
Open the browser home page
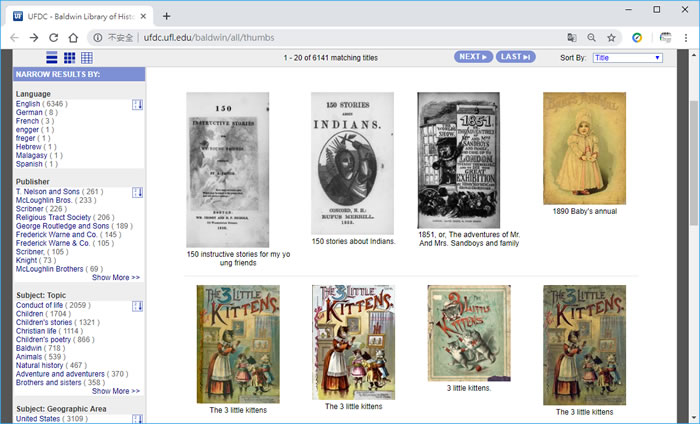[x=73, y=37]
